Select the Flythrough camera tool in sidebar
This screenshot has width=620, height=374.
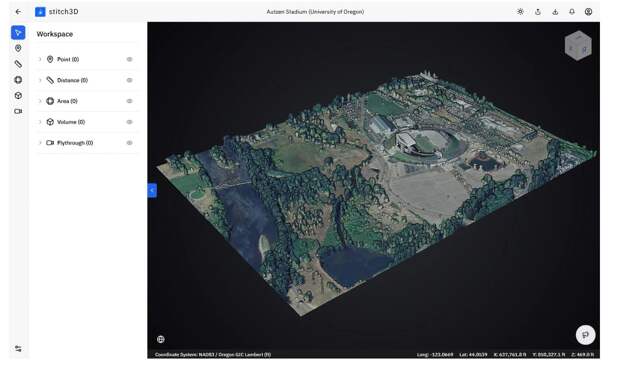click(18, 111)
